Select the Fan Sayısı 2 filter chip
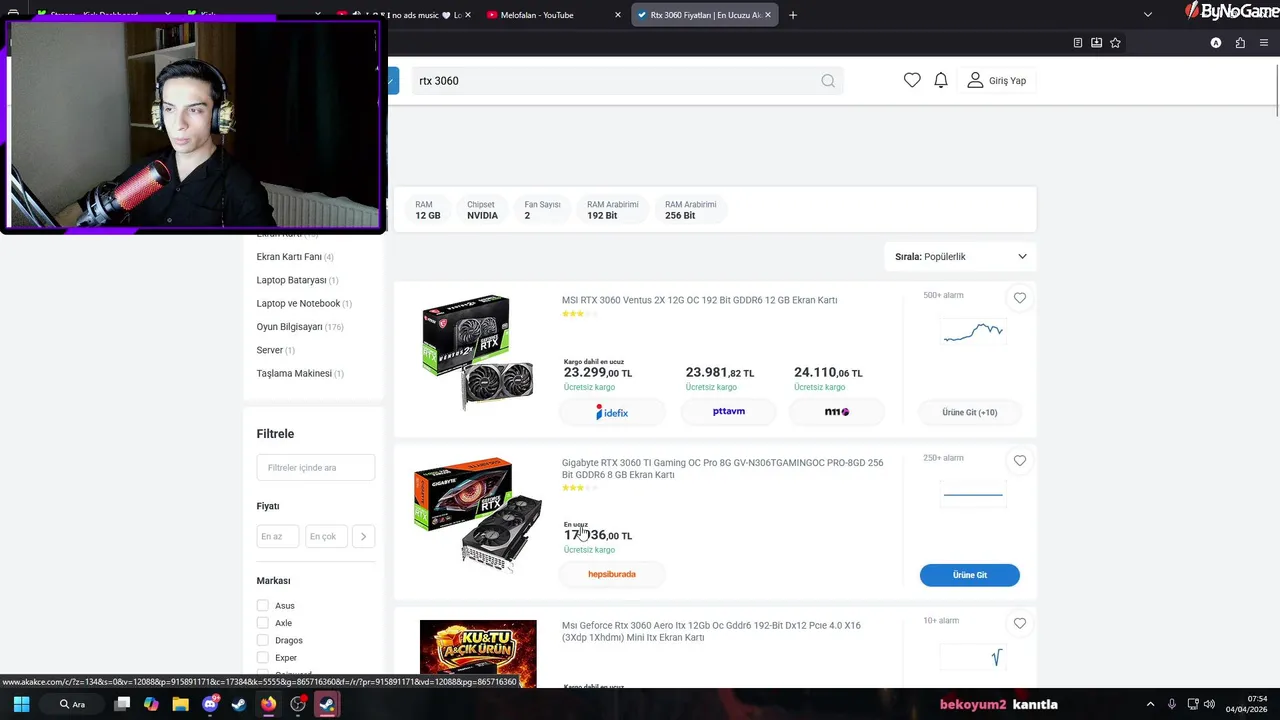1280x720 pixels. click(x=542, y=210)
